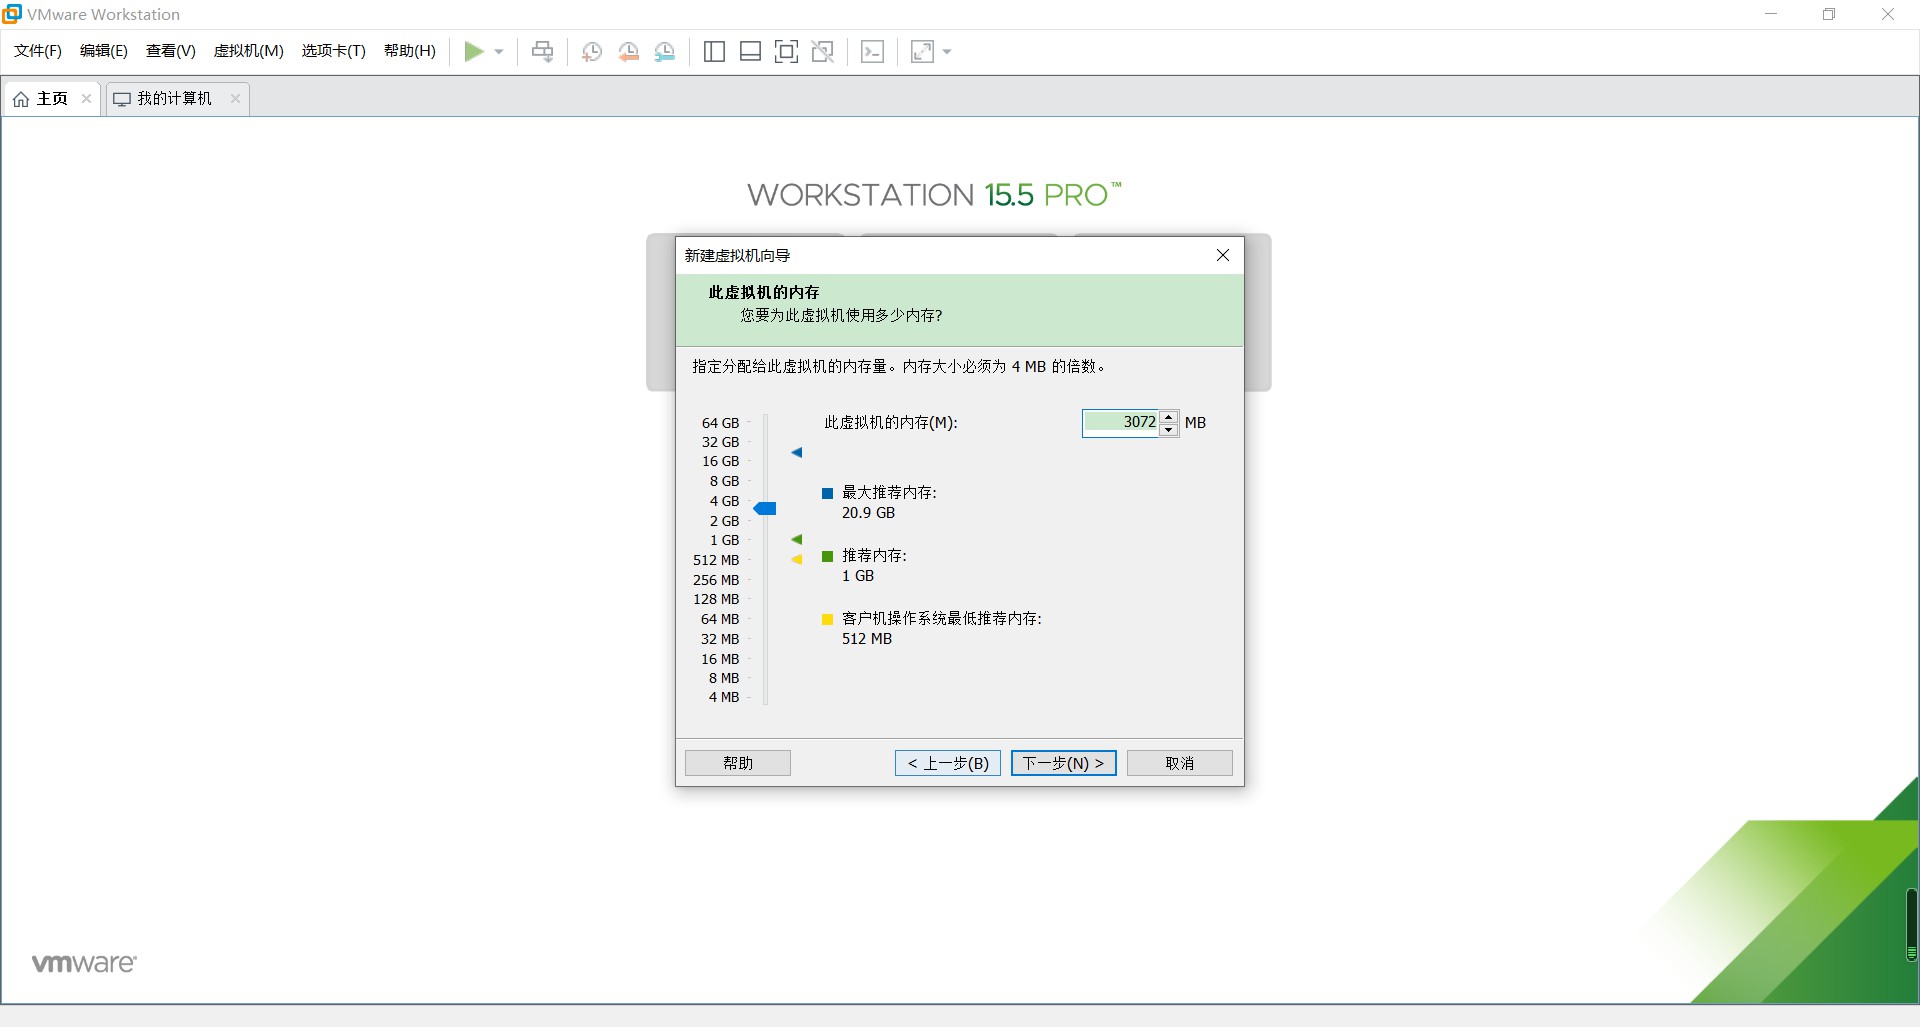The width and height of the screenshot is (1920, 1027).
Task: Click the 客户机操作系统最低推荐内存: legend text
Action: pyautogui.click(x=942, y=618)
